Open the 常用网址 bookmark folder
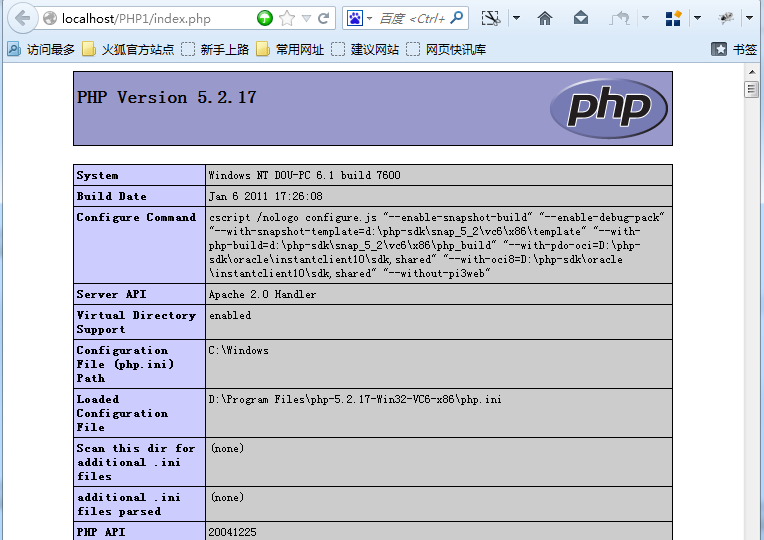 pyautogui.click(x=290, y=49)
